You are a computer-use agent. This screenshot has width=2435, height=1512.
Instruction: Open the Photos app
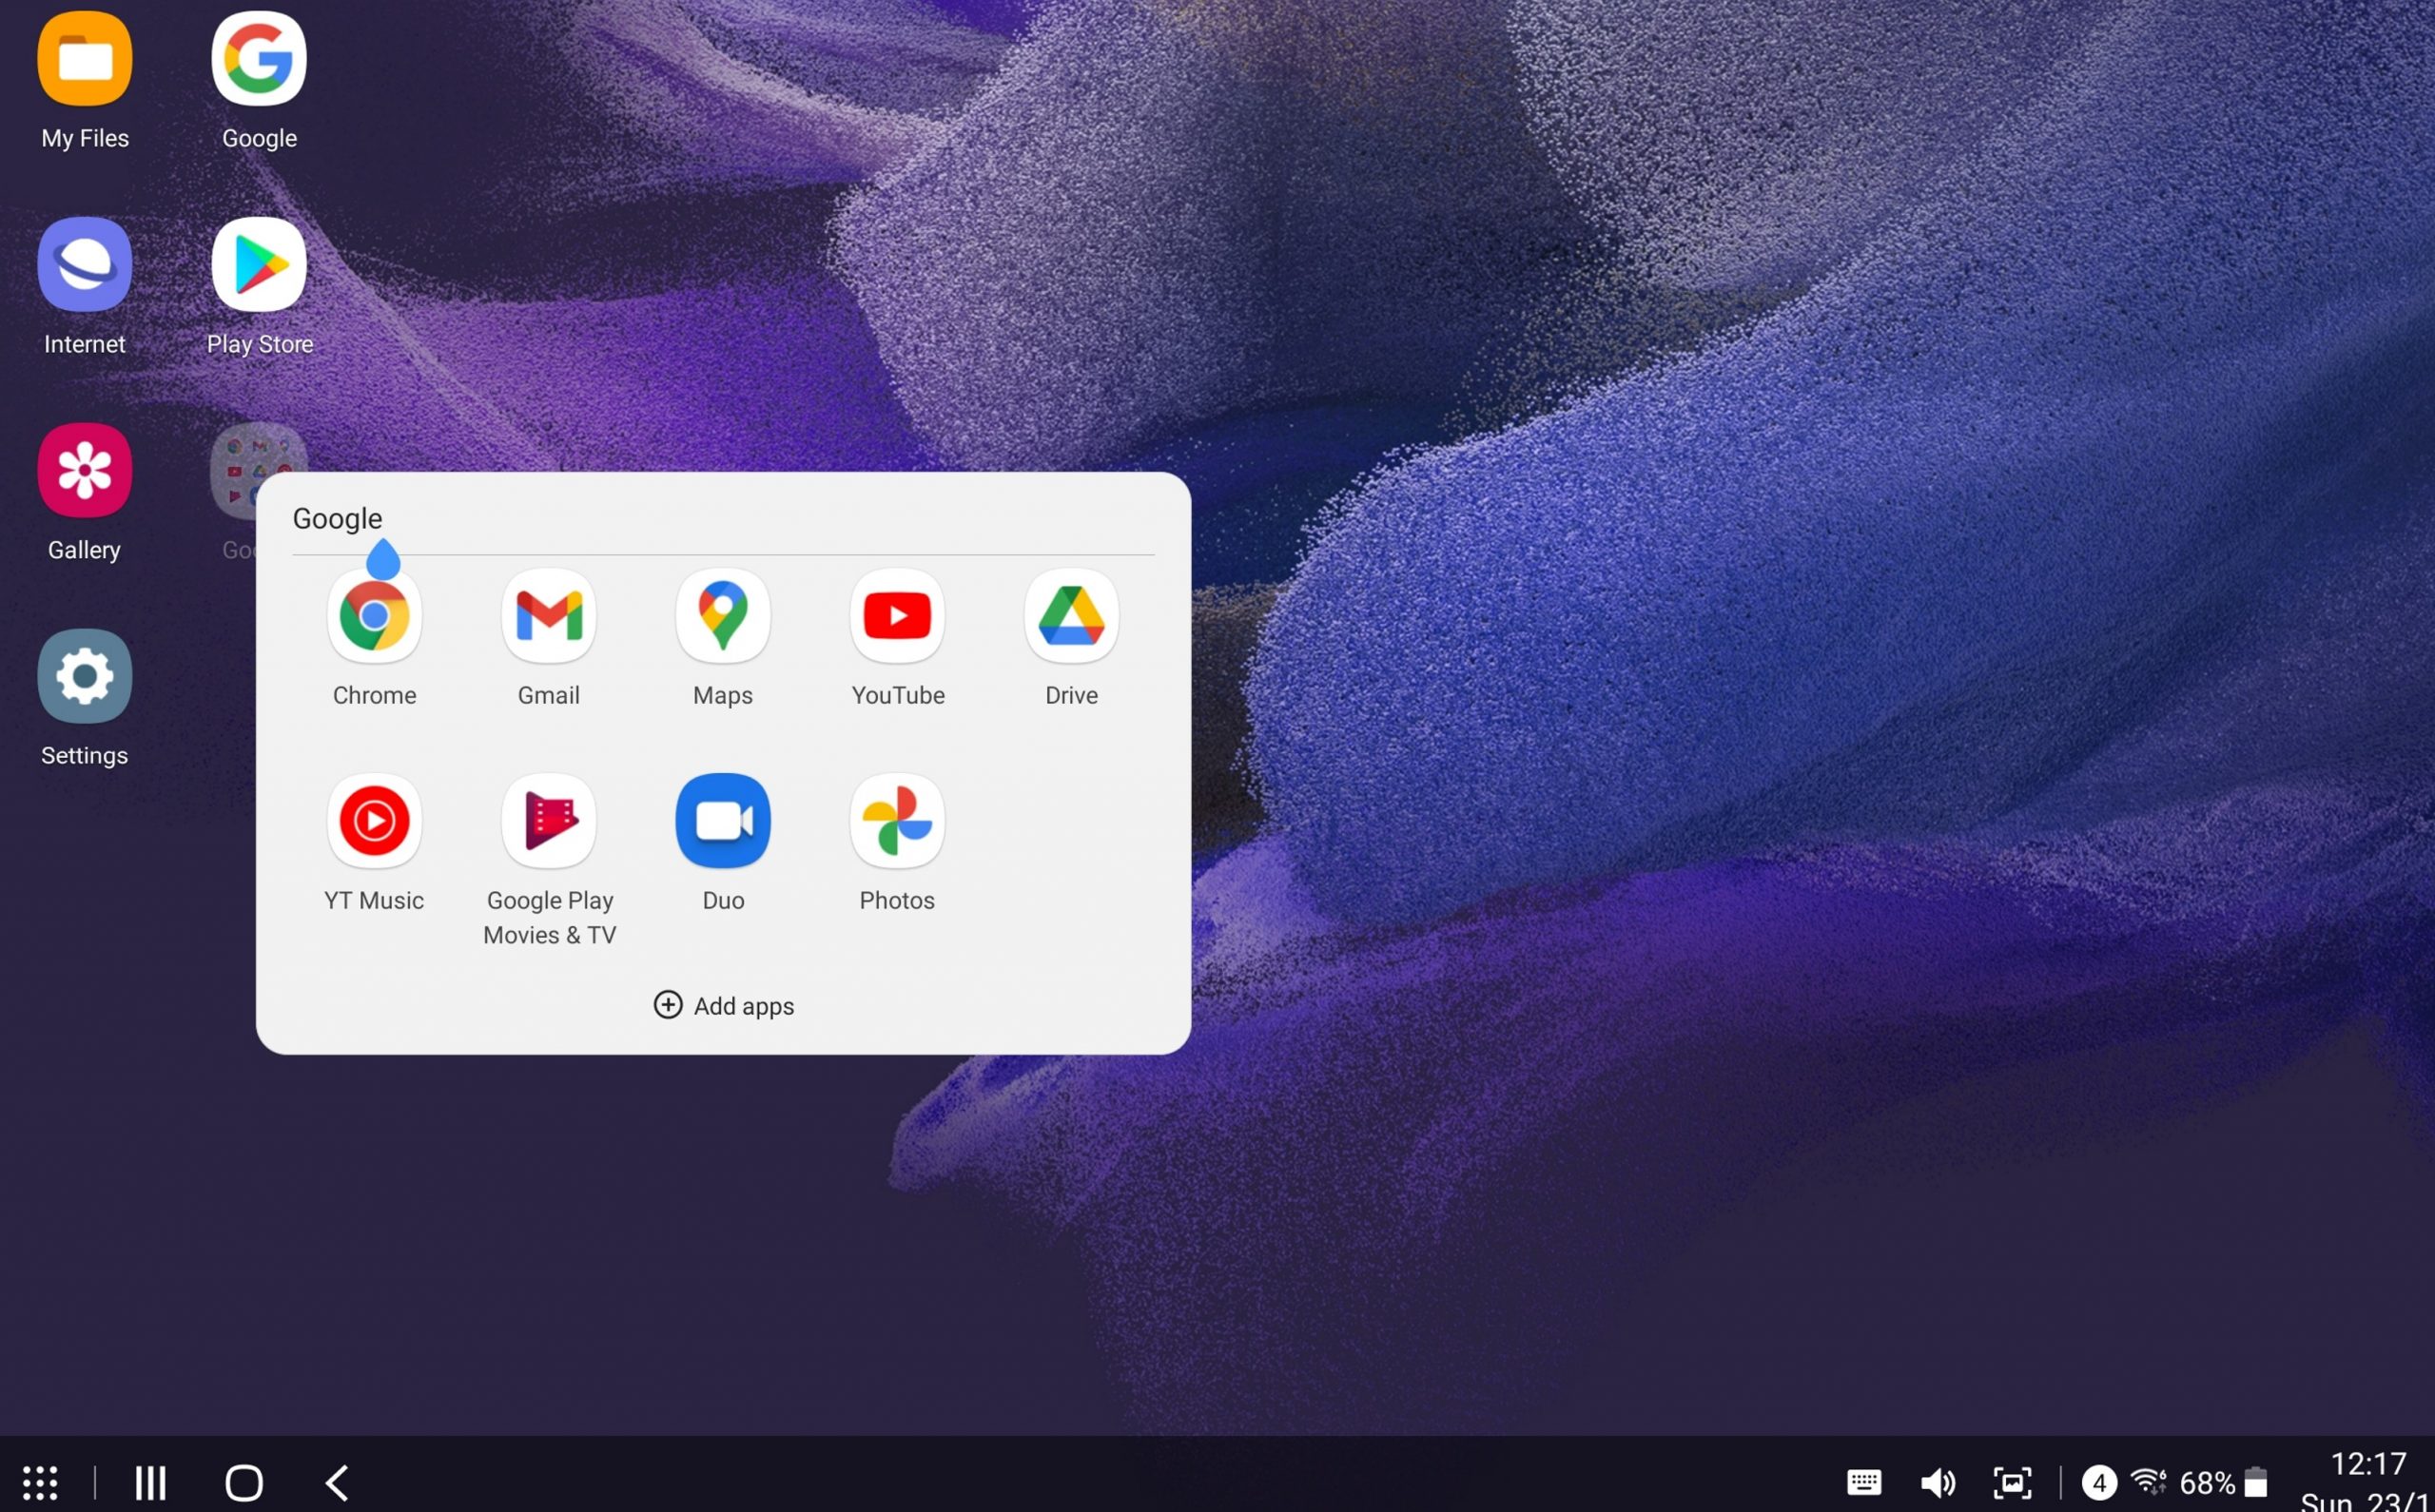click(897, 821)
